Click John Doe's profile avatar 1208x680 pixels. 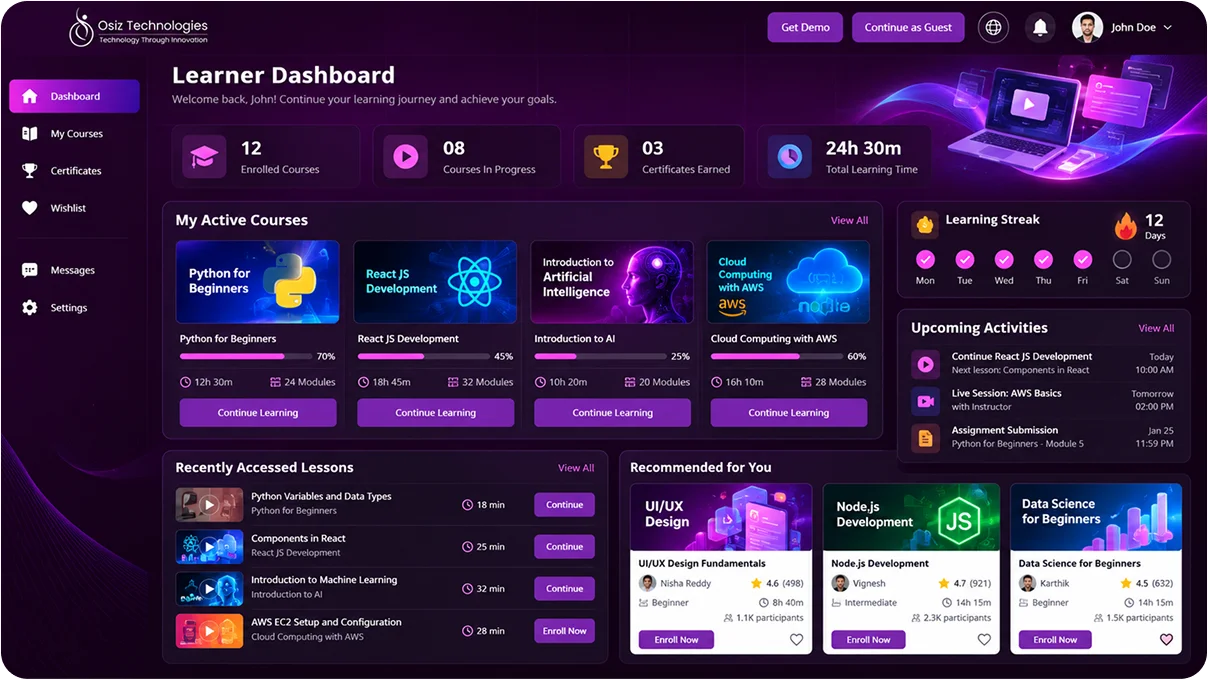pos(1087,27)
